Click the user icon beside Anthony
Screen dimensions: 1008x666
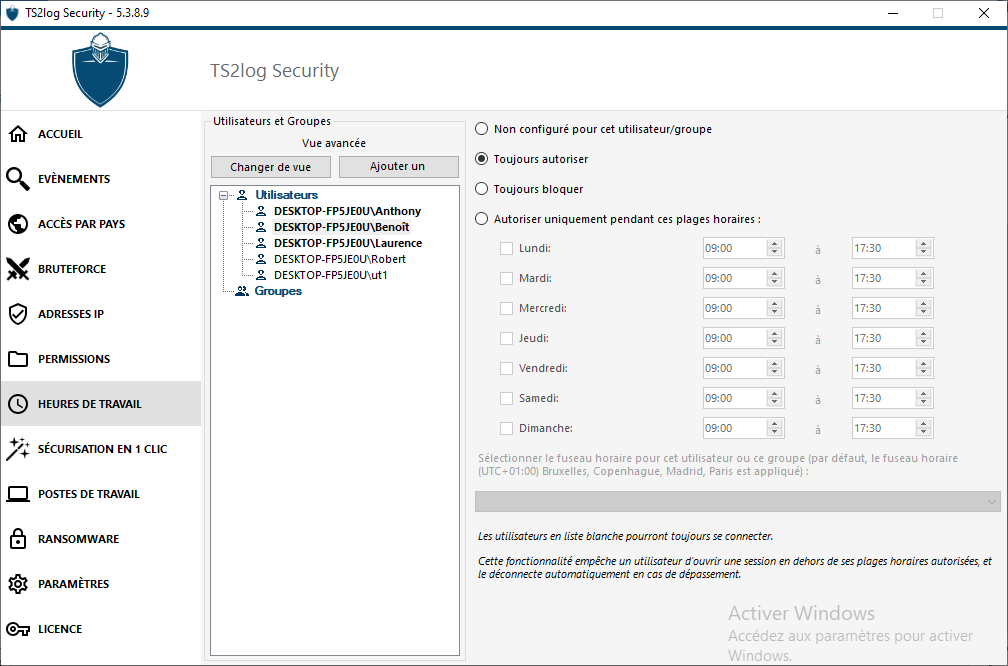pos(261,211)
